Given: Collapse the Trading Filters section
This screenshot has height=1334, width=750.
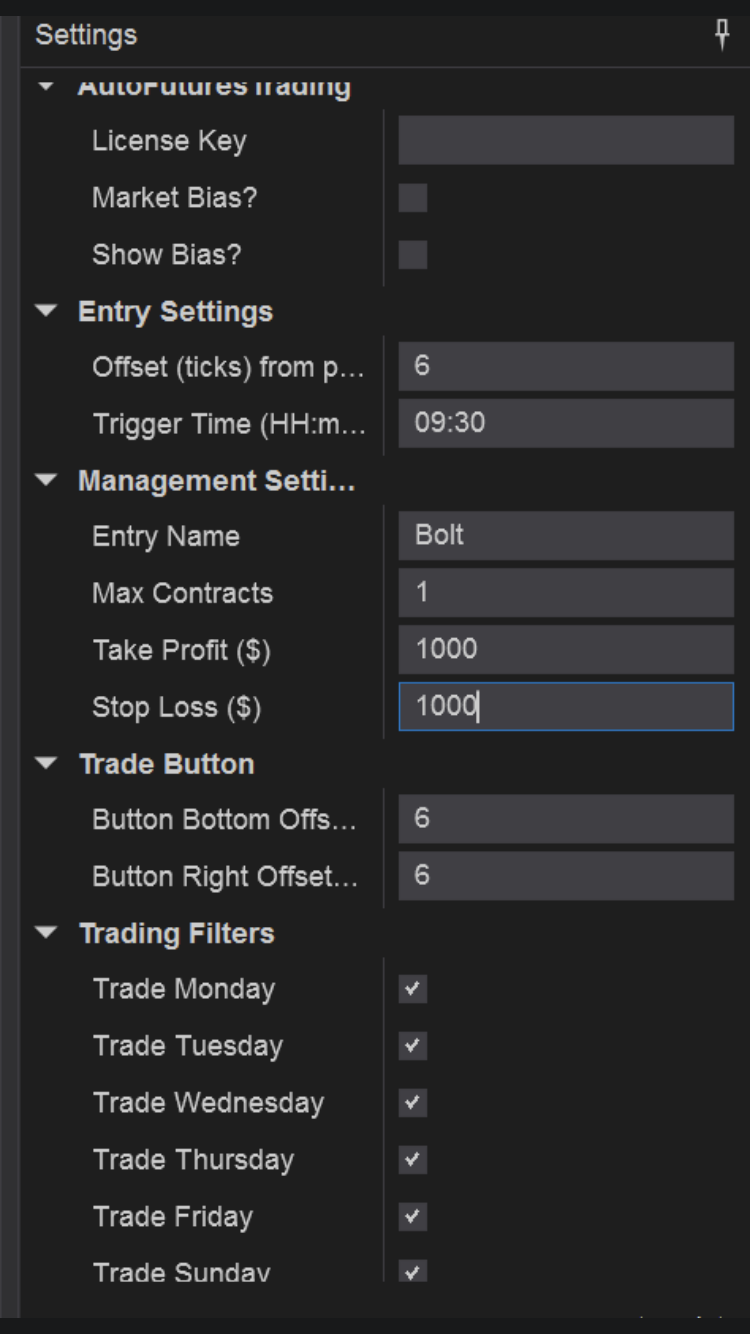Looking at the screenshot, I should (x=45, y=933).
